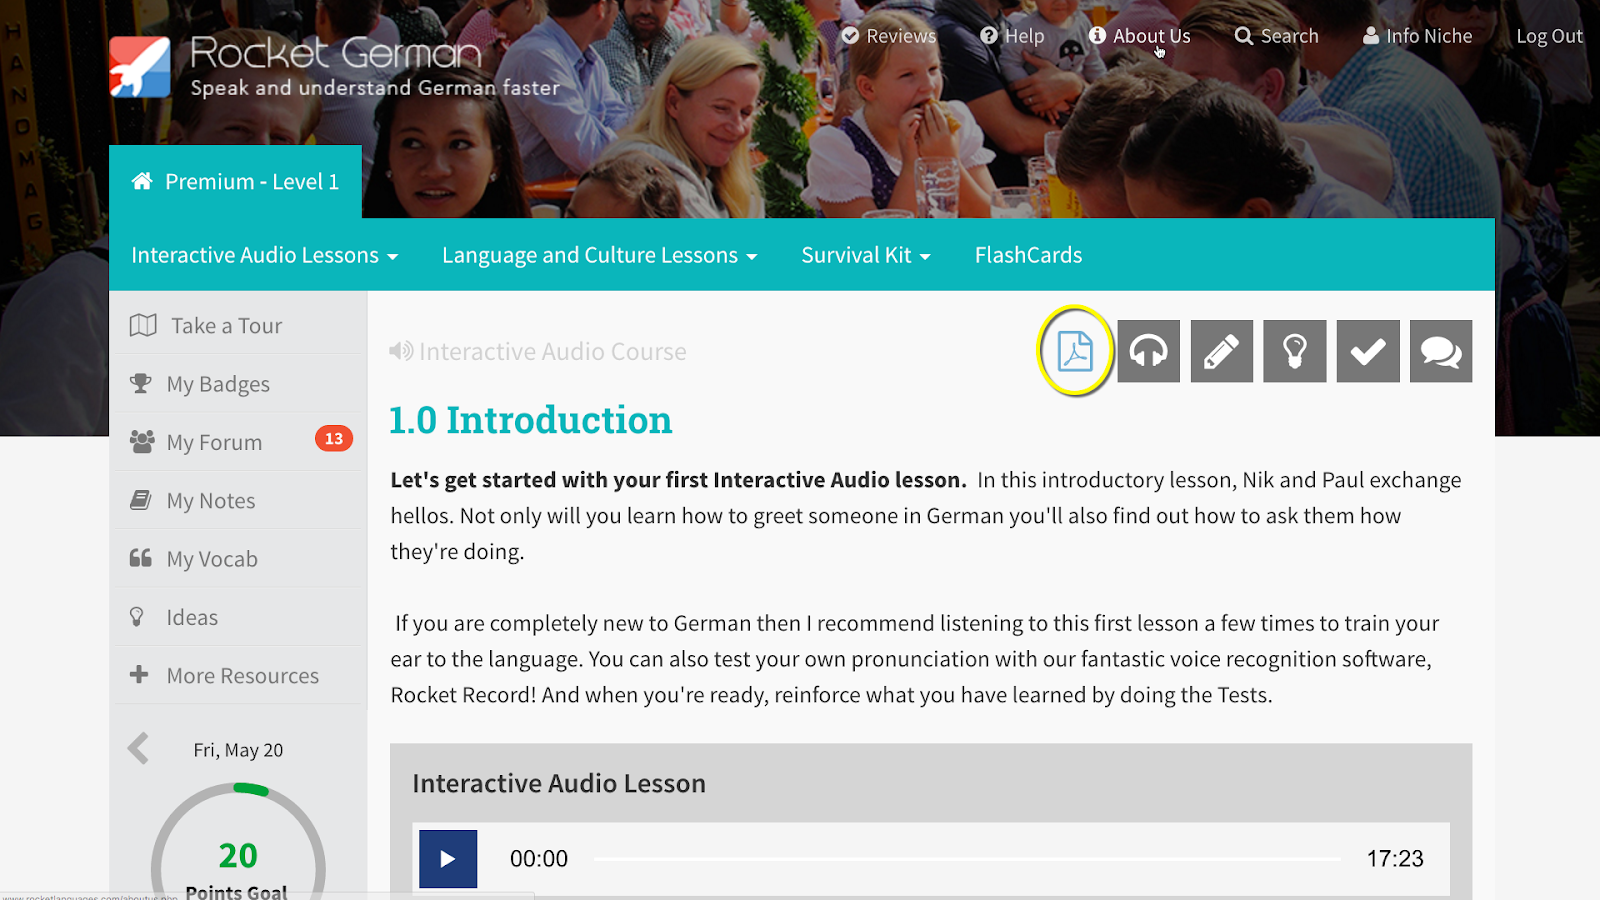Click the headphones audio icon button

tap(1149, 351)
